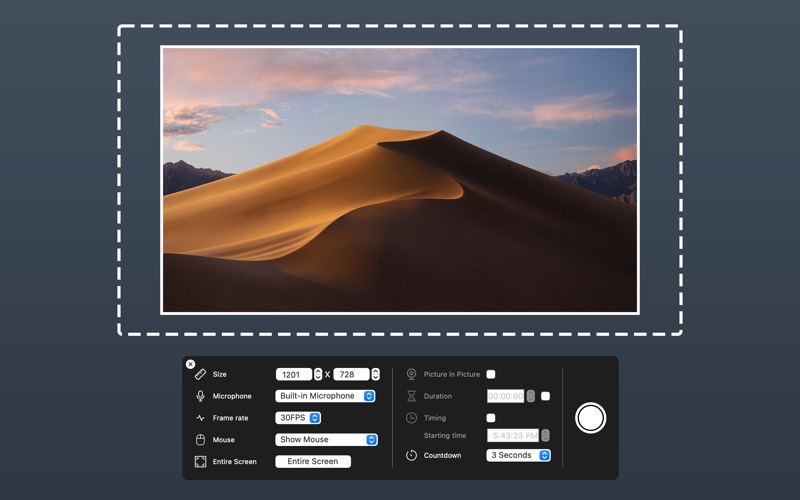The image size is (800, 500).
Task: Enable the Duration checkbox
Action: tap(545, 396)
